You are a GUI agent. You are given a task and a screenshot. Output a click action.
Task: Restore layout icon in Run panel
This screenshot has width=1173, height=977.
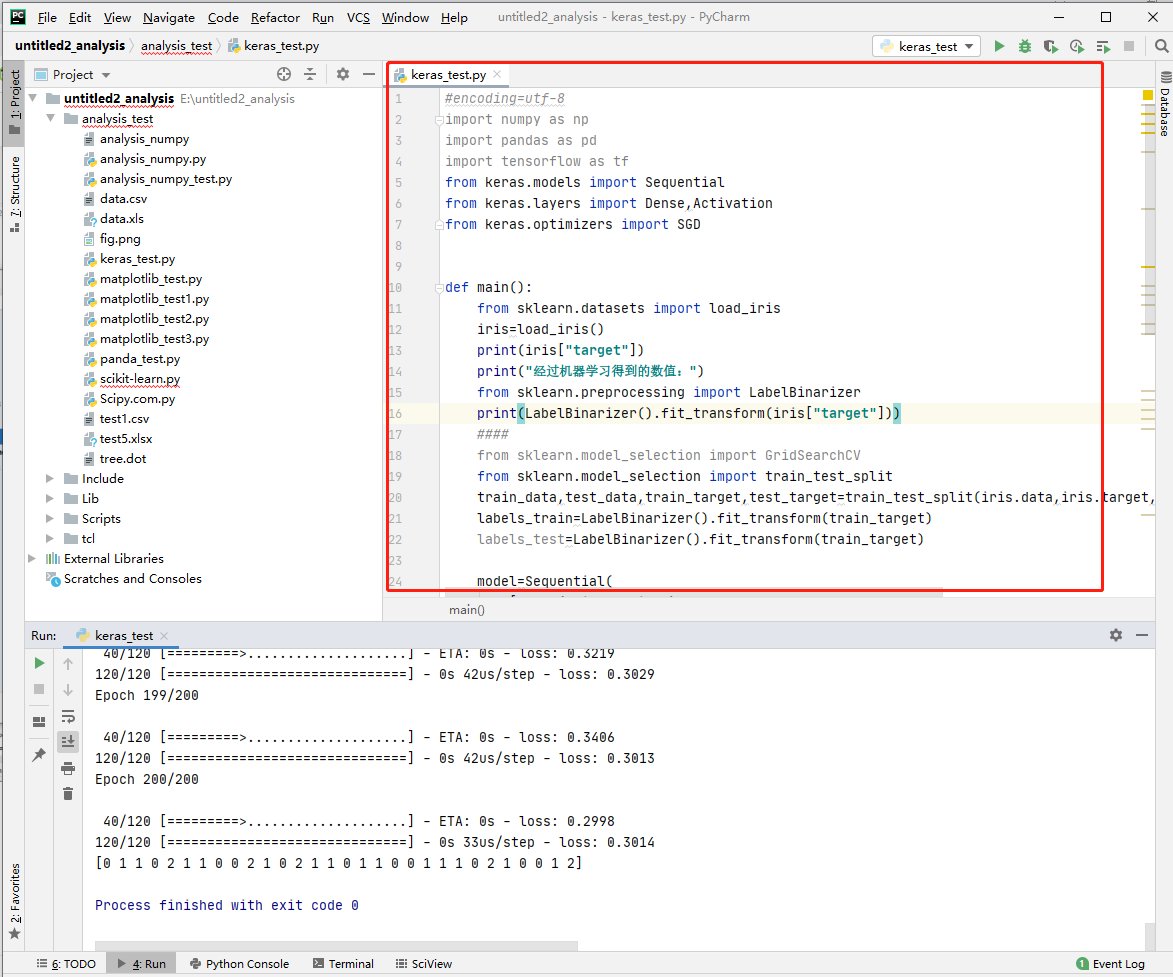tap(39, 722)
